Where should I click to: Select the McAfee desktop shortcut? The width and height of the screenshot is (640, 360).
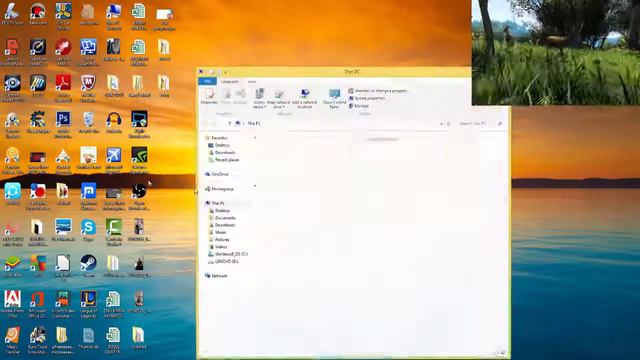coord(88,88)
